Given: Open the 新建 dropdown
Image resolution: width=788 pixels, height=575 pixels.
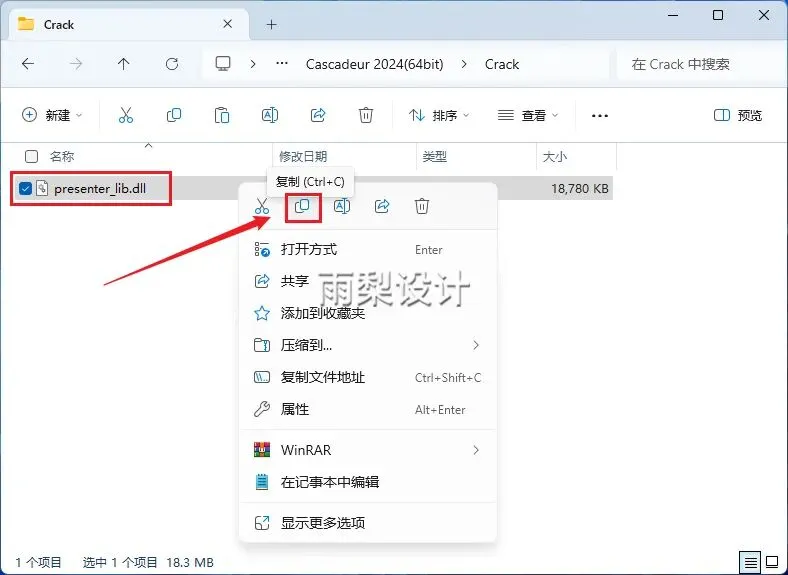Looking at the screenshot, I should (x=52, y=116).
